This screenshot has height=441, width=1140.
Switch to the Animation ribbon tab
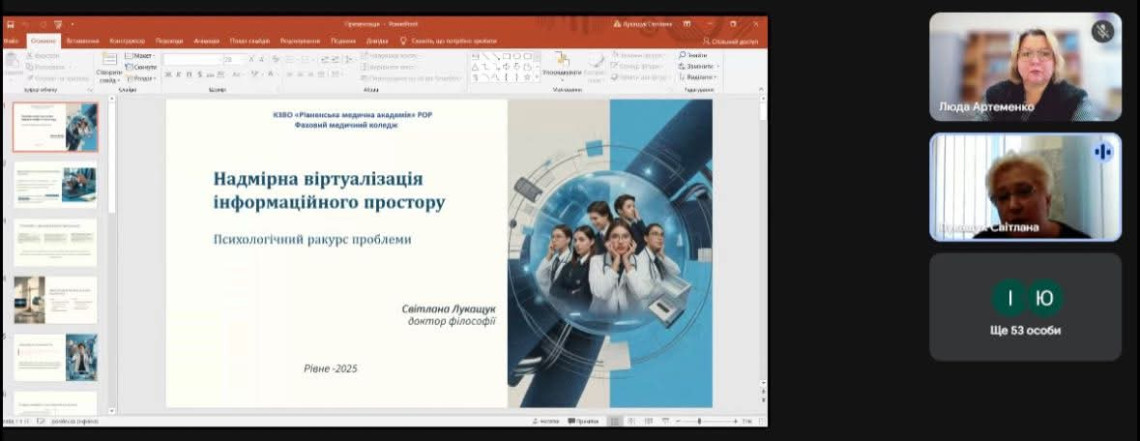[x=207, y=41]
